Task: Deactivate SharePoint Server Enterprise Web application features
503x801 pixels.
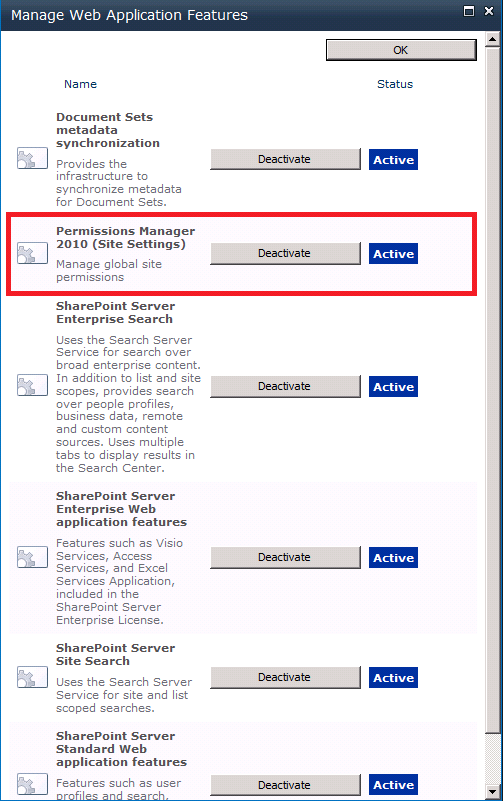Action: 285,557
